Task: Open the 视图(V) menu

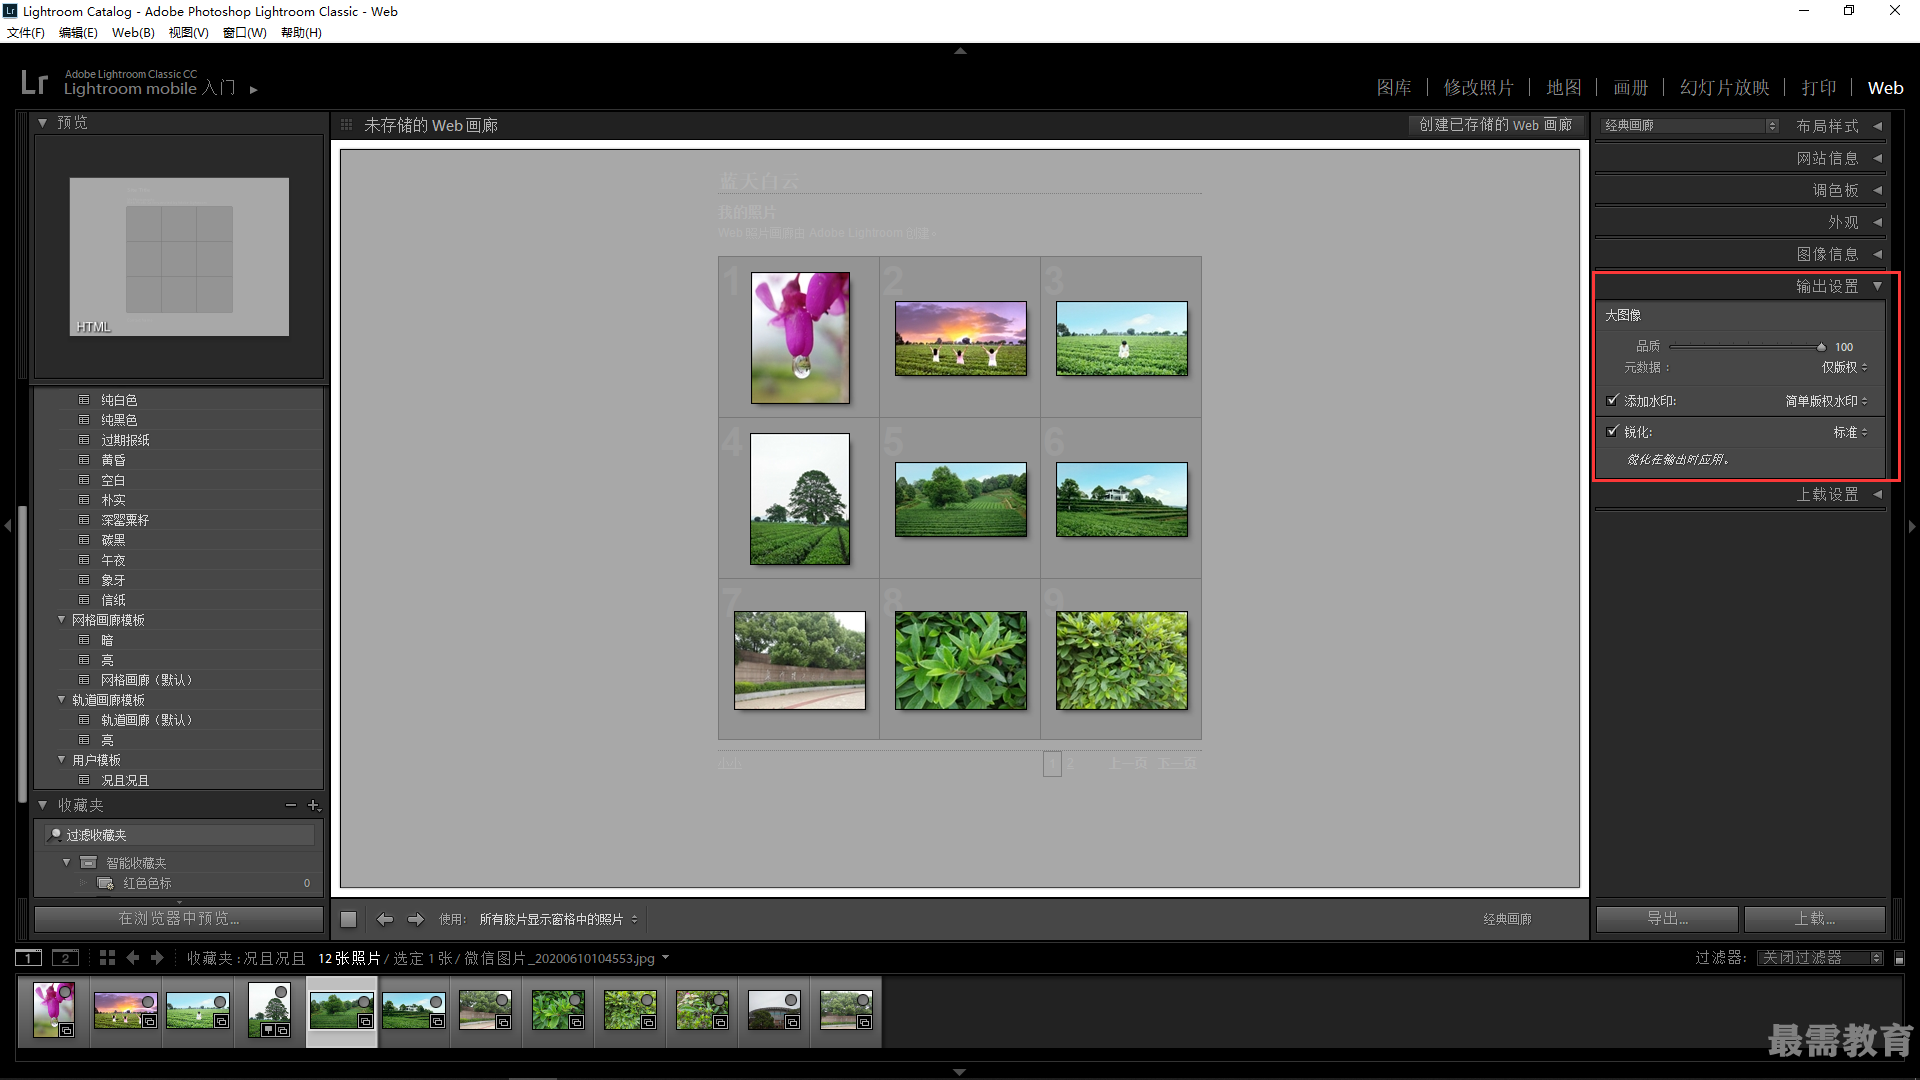Action: pyautogui.click(x=188, y=33)
